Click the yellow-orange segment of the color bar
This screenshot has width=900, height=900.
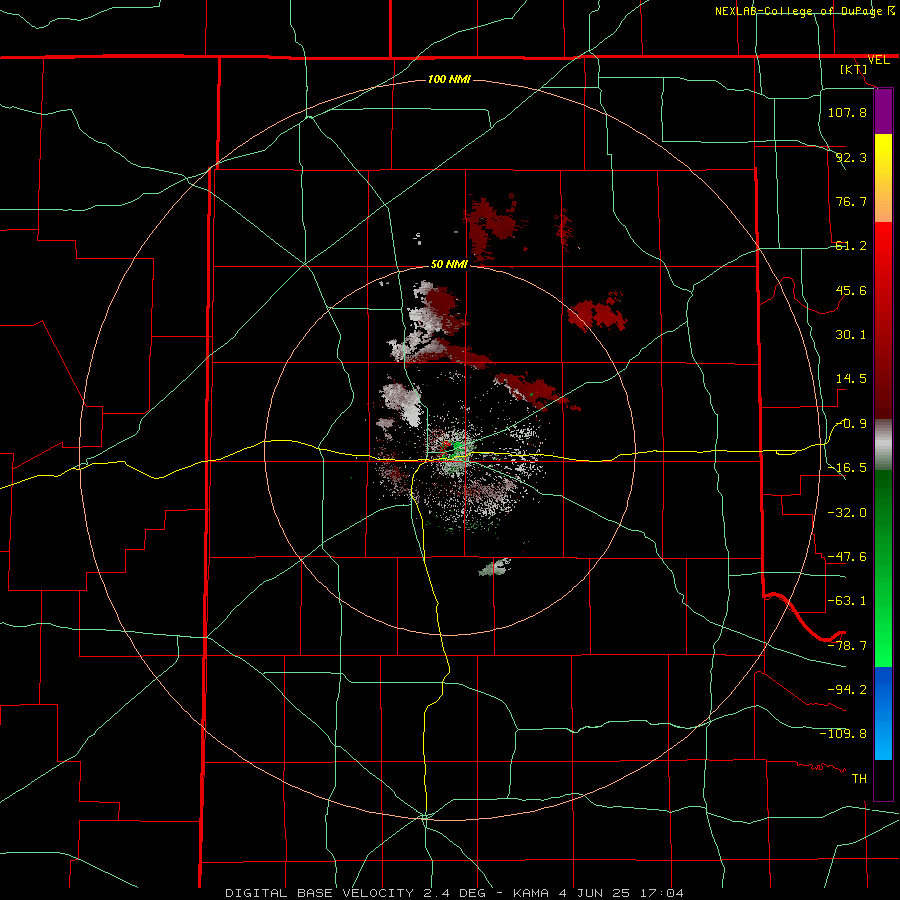click(x=883, y=178)
